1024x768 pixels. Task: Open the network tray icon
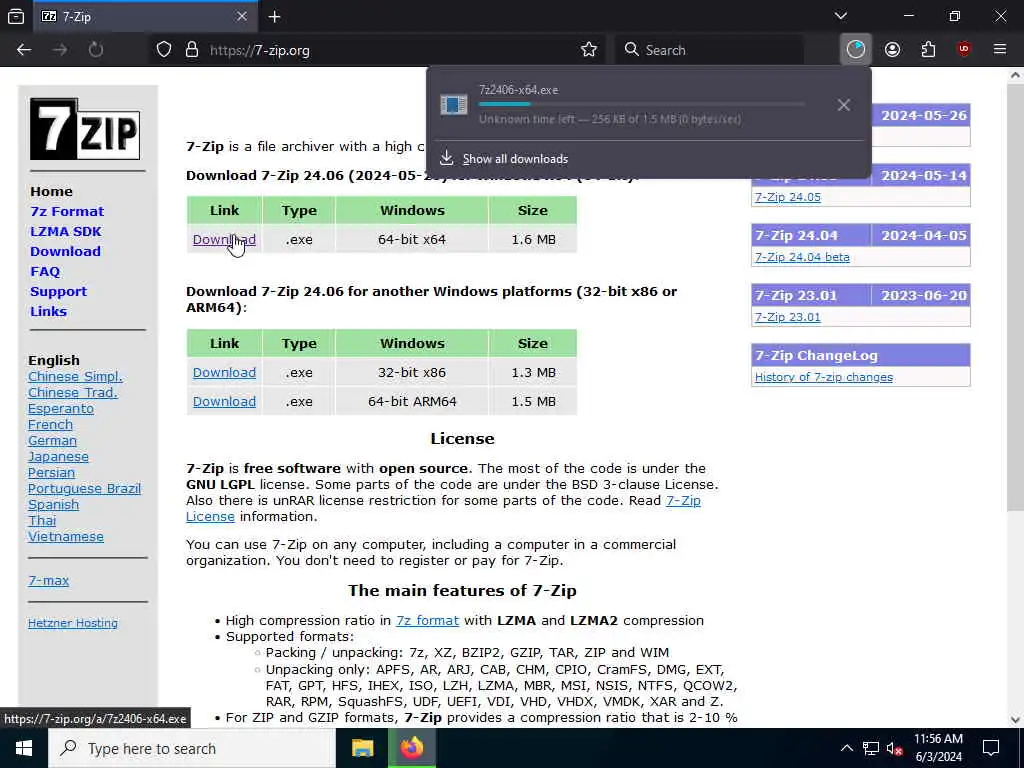click(x=871, y=748)
